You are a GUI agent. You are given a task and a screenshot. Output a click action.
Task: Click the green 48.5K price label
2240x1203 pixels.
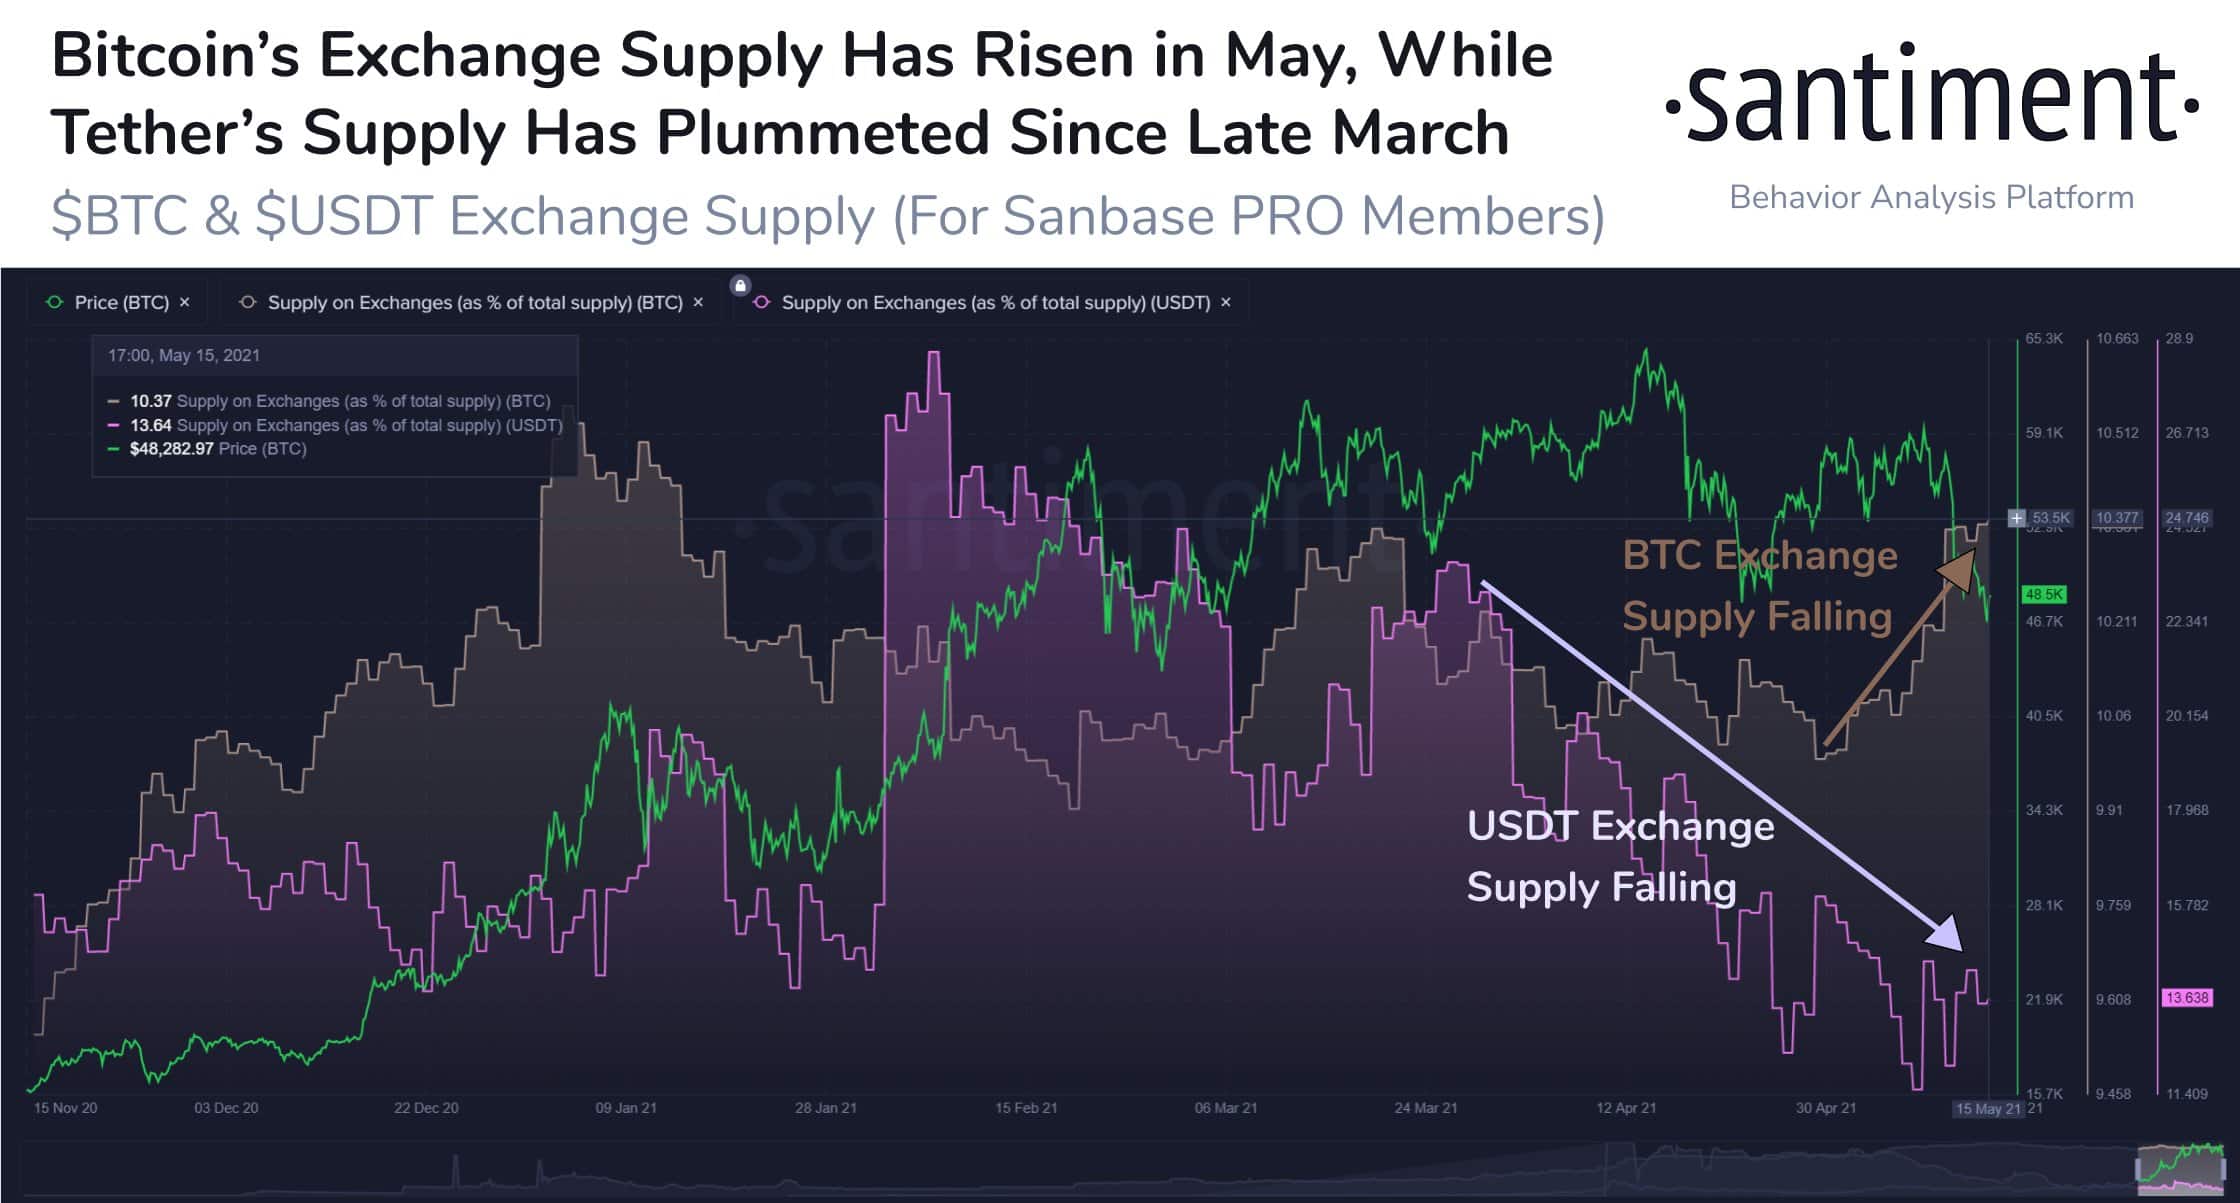point(2044,594)
